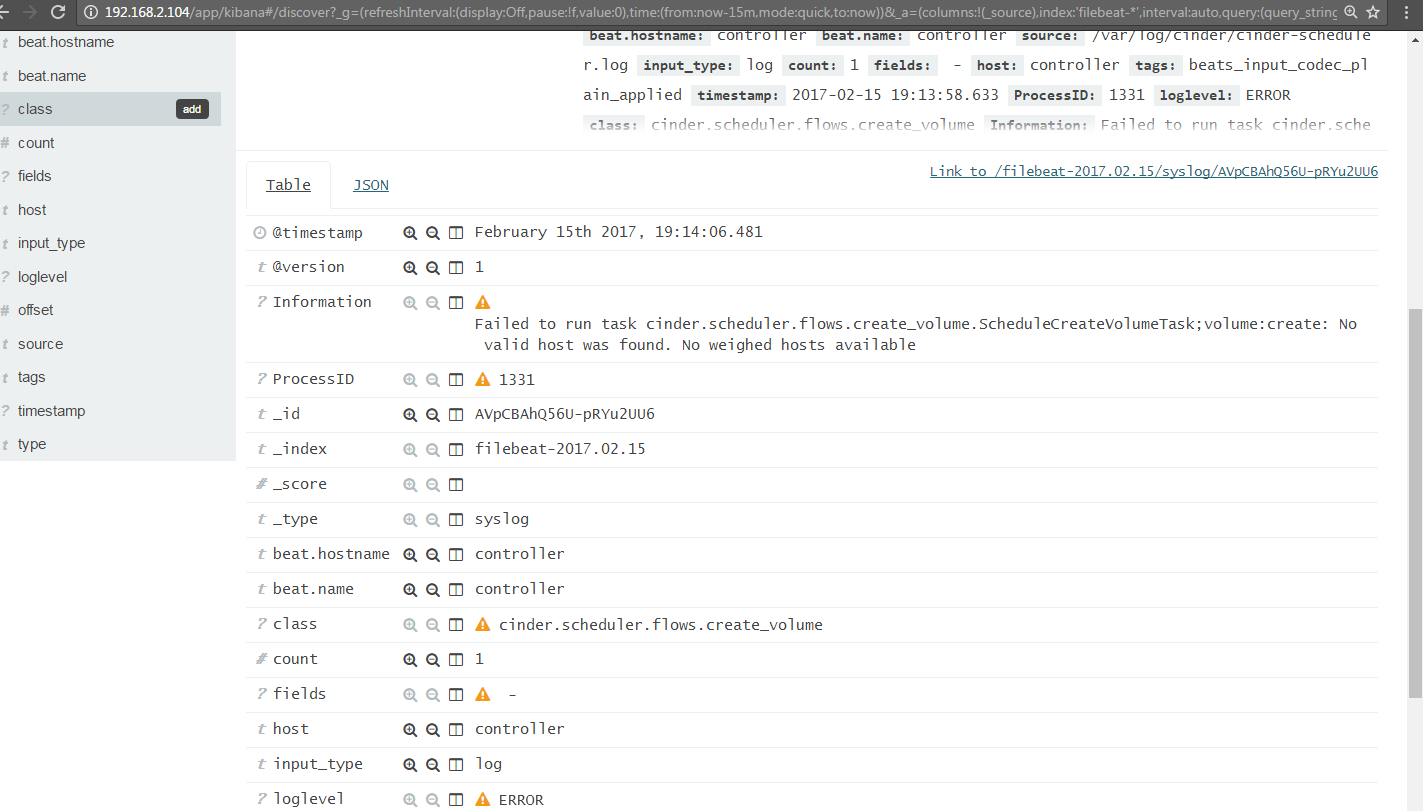Select input_type field in sidebar list
This screenshot has width=1423, height=811.
[51, 243]
